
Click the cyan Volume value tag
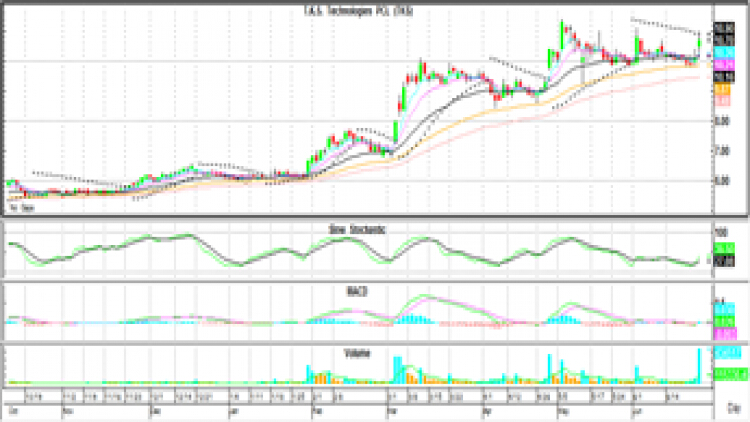tap(728, 353)
